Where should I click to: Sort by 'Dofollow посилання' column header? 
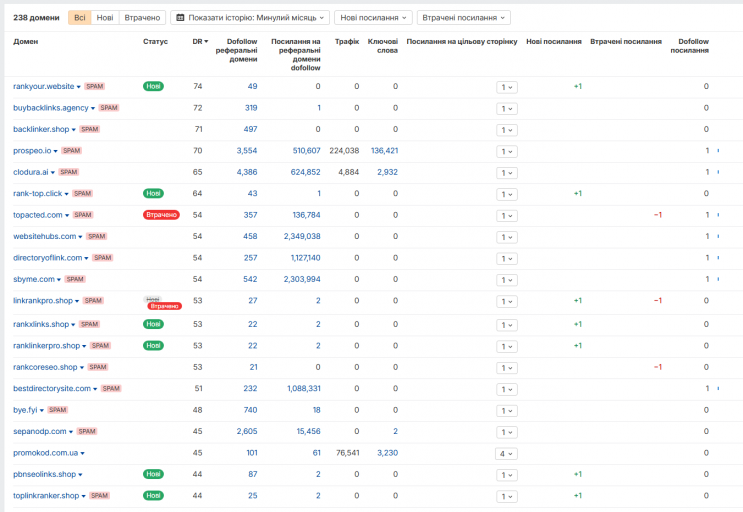pyautogui.click(x=689, y=46)
